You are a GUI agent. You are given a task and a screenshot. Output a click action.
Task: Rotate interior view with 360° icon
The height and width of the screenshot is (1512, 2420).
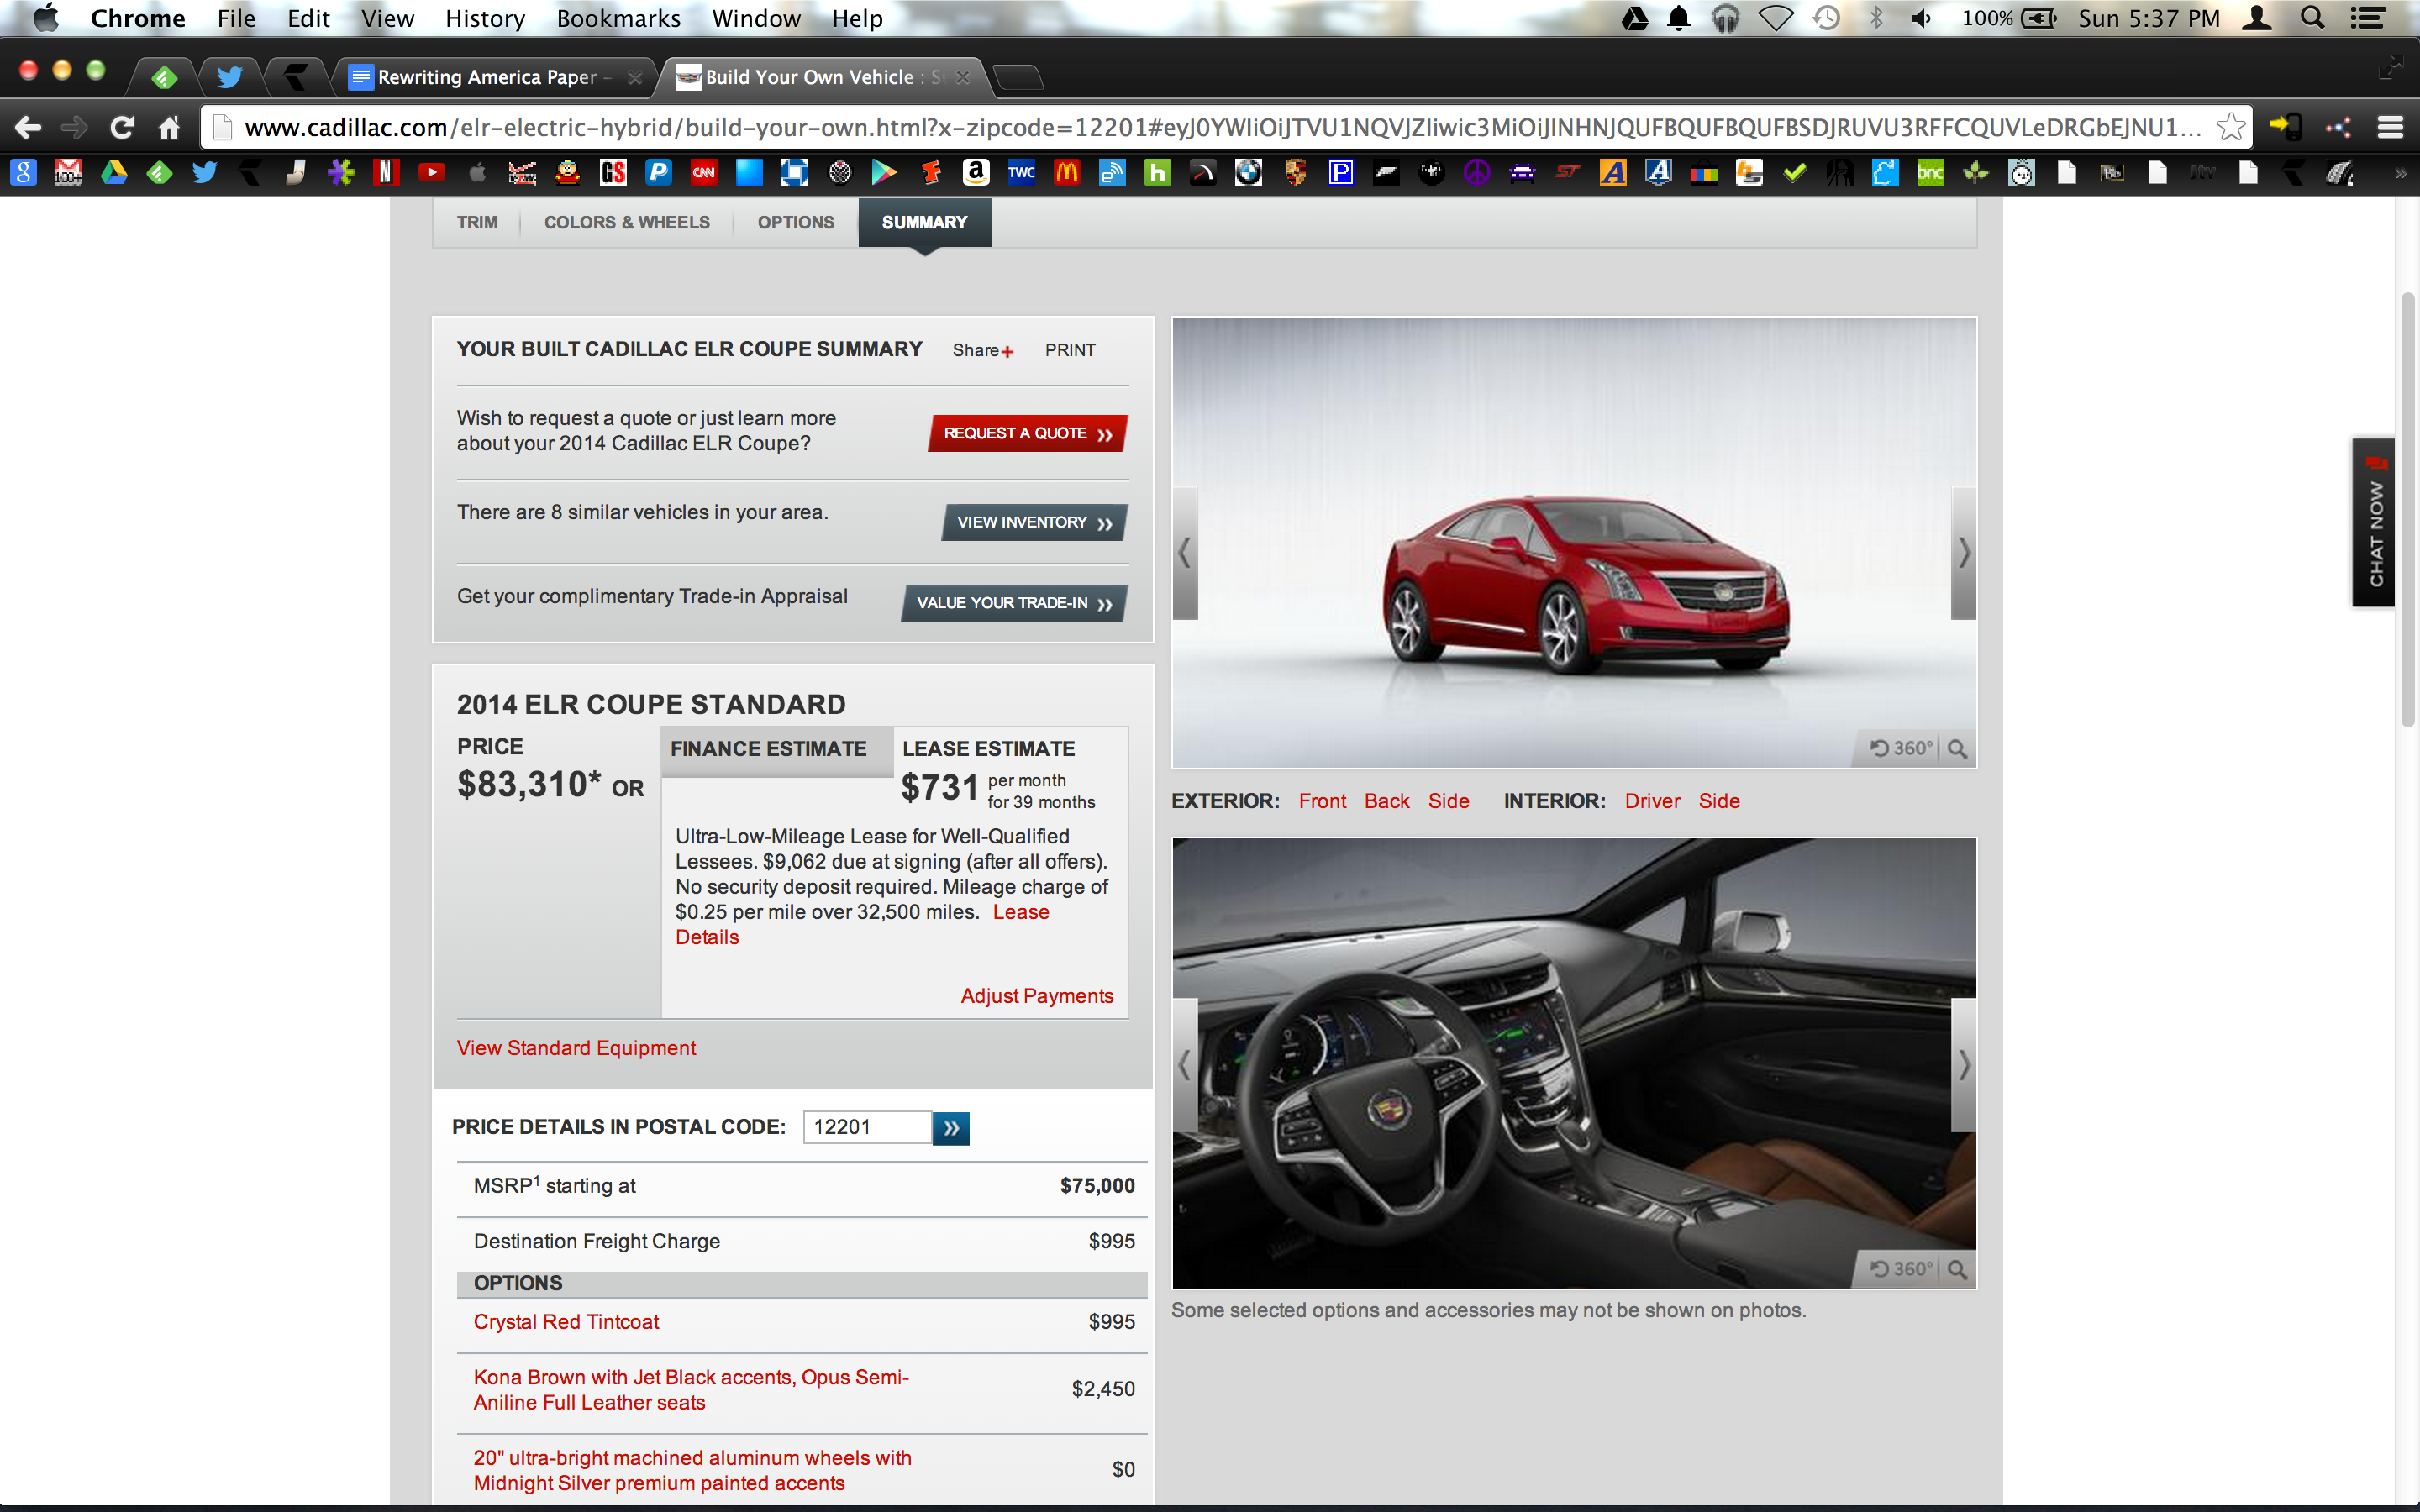pos(1901,1269)
